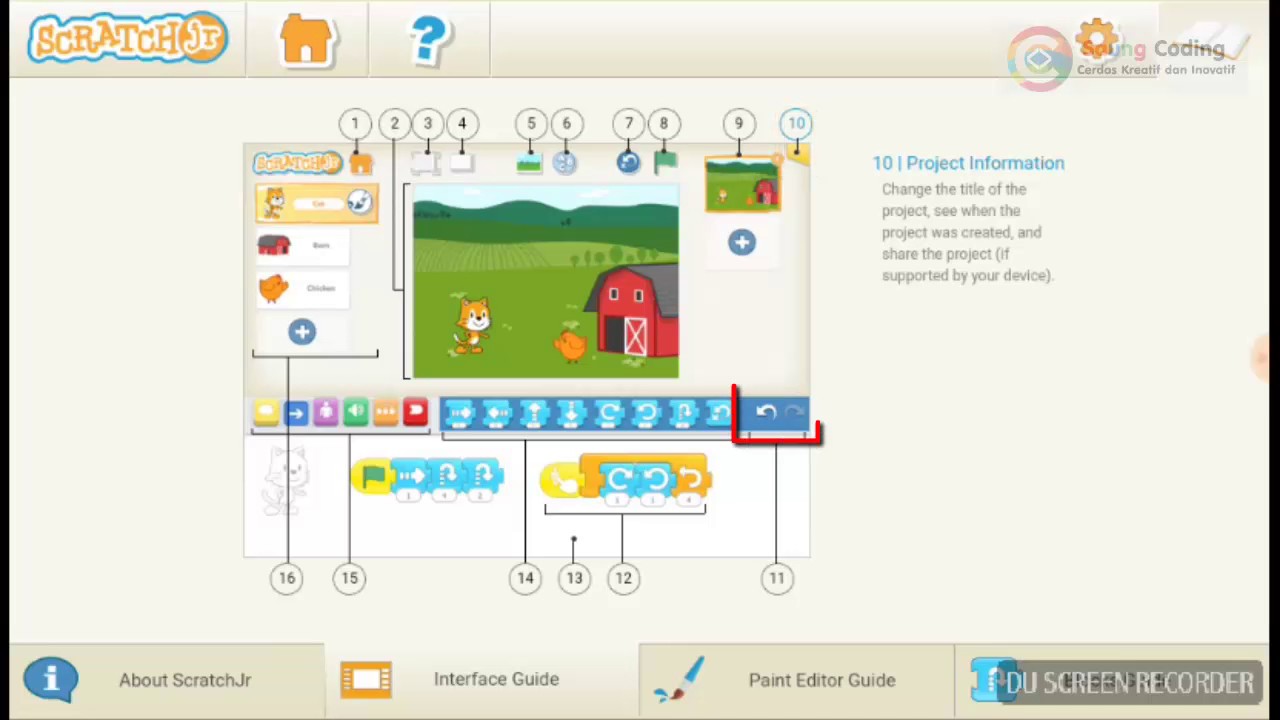Select highlighted guide marker number 10
1280x720 pixels.
[796, 124]
